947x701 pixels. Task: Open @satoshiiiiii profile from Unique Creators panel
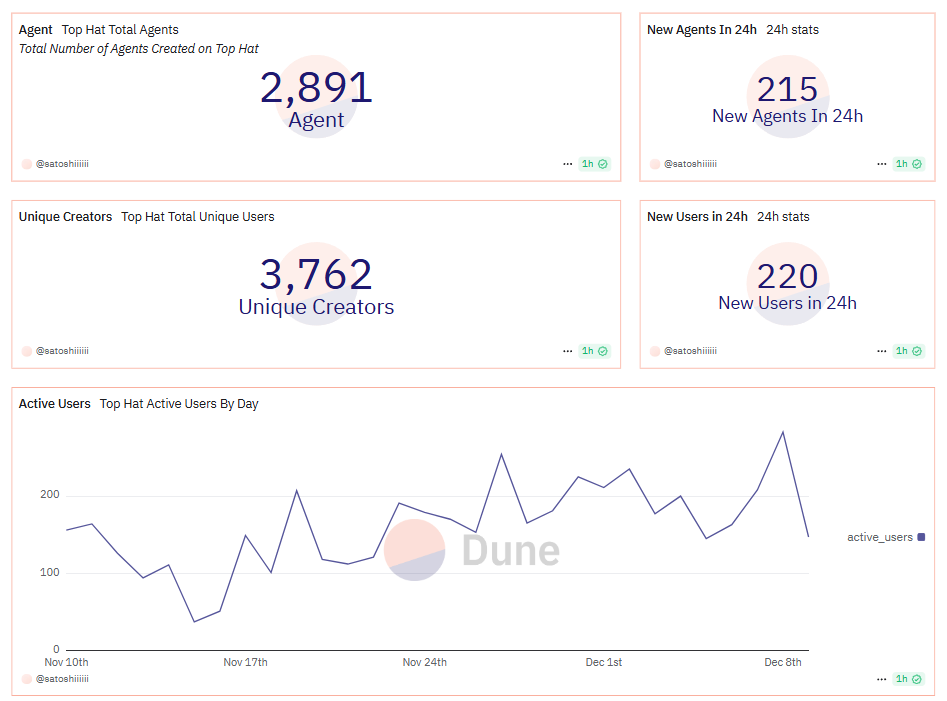coord(62,351)
